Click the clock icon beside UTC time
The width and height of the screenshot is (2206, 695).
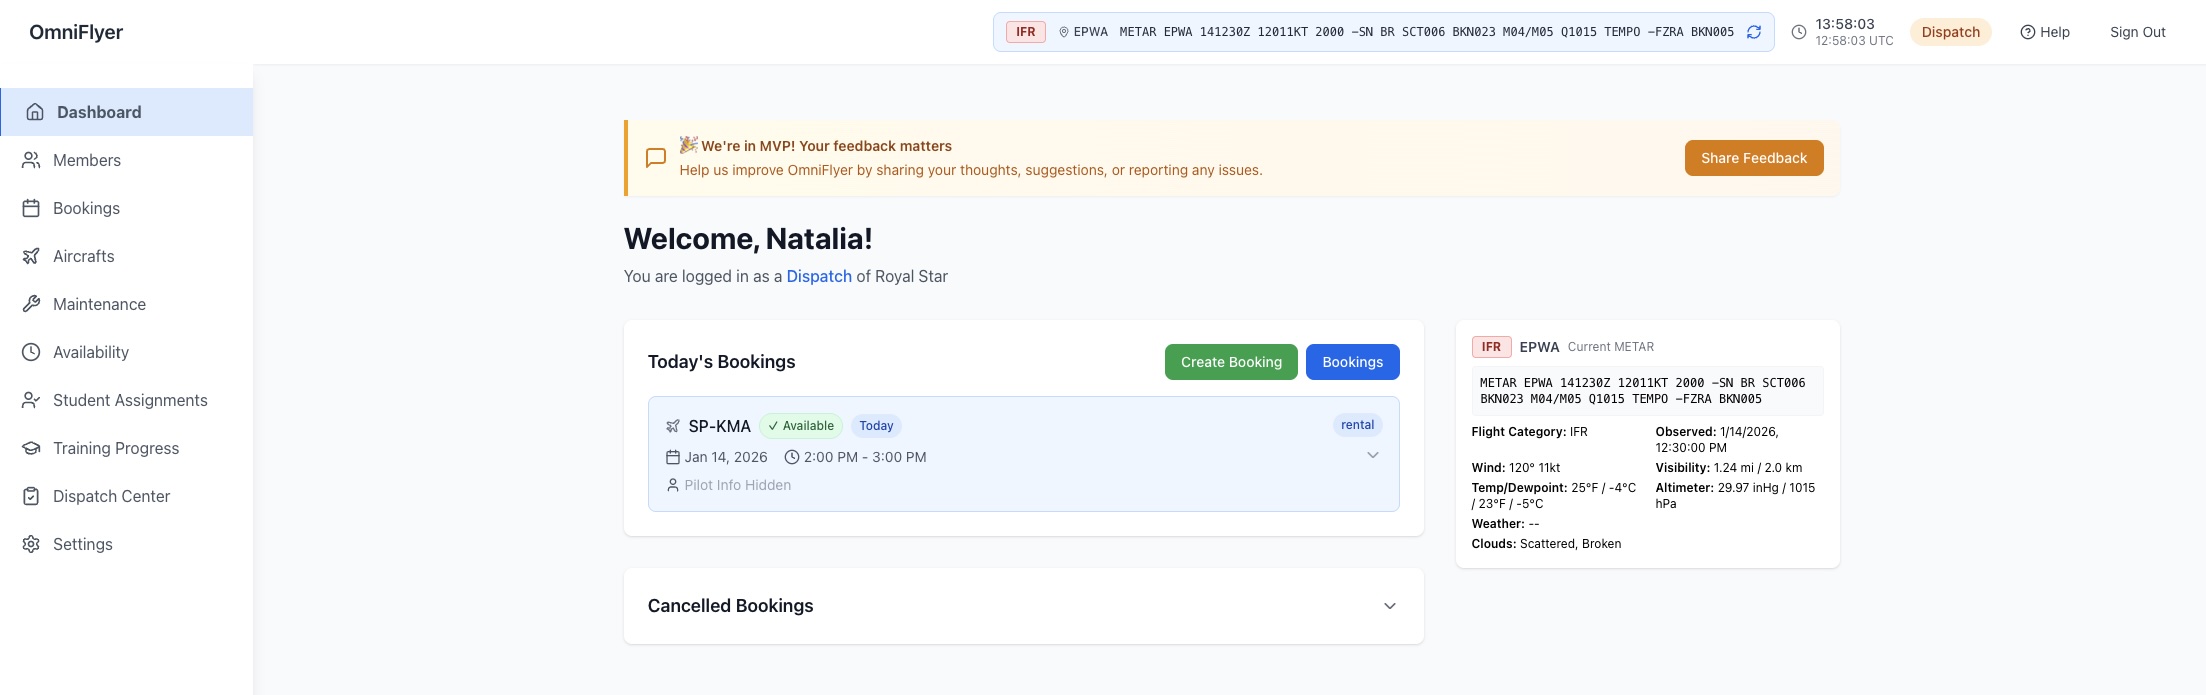pos(1798,32)
